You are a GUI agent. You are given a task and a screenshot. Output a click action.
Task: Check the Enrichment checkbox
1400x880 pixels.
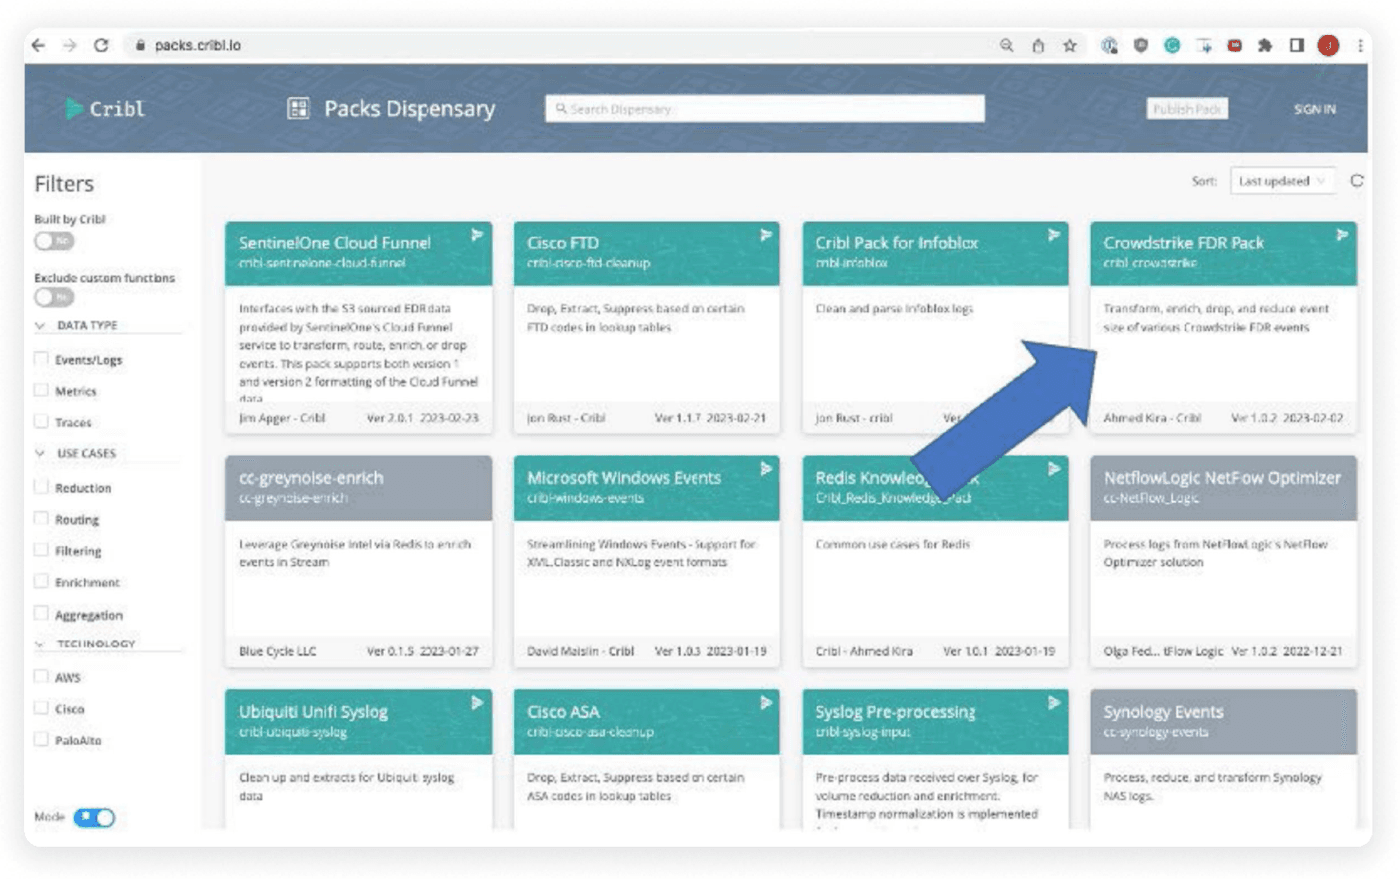pyautogui.click(x=41, y=581)
